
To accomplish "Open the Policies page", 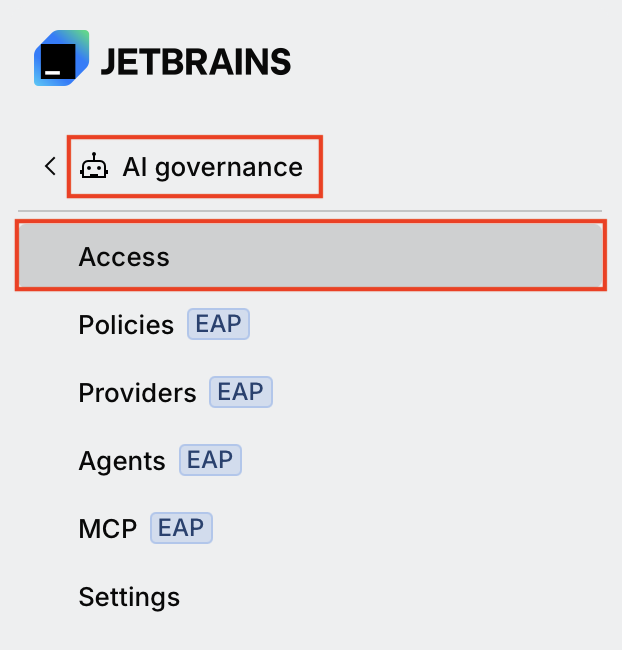I will coord(126,325).
